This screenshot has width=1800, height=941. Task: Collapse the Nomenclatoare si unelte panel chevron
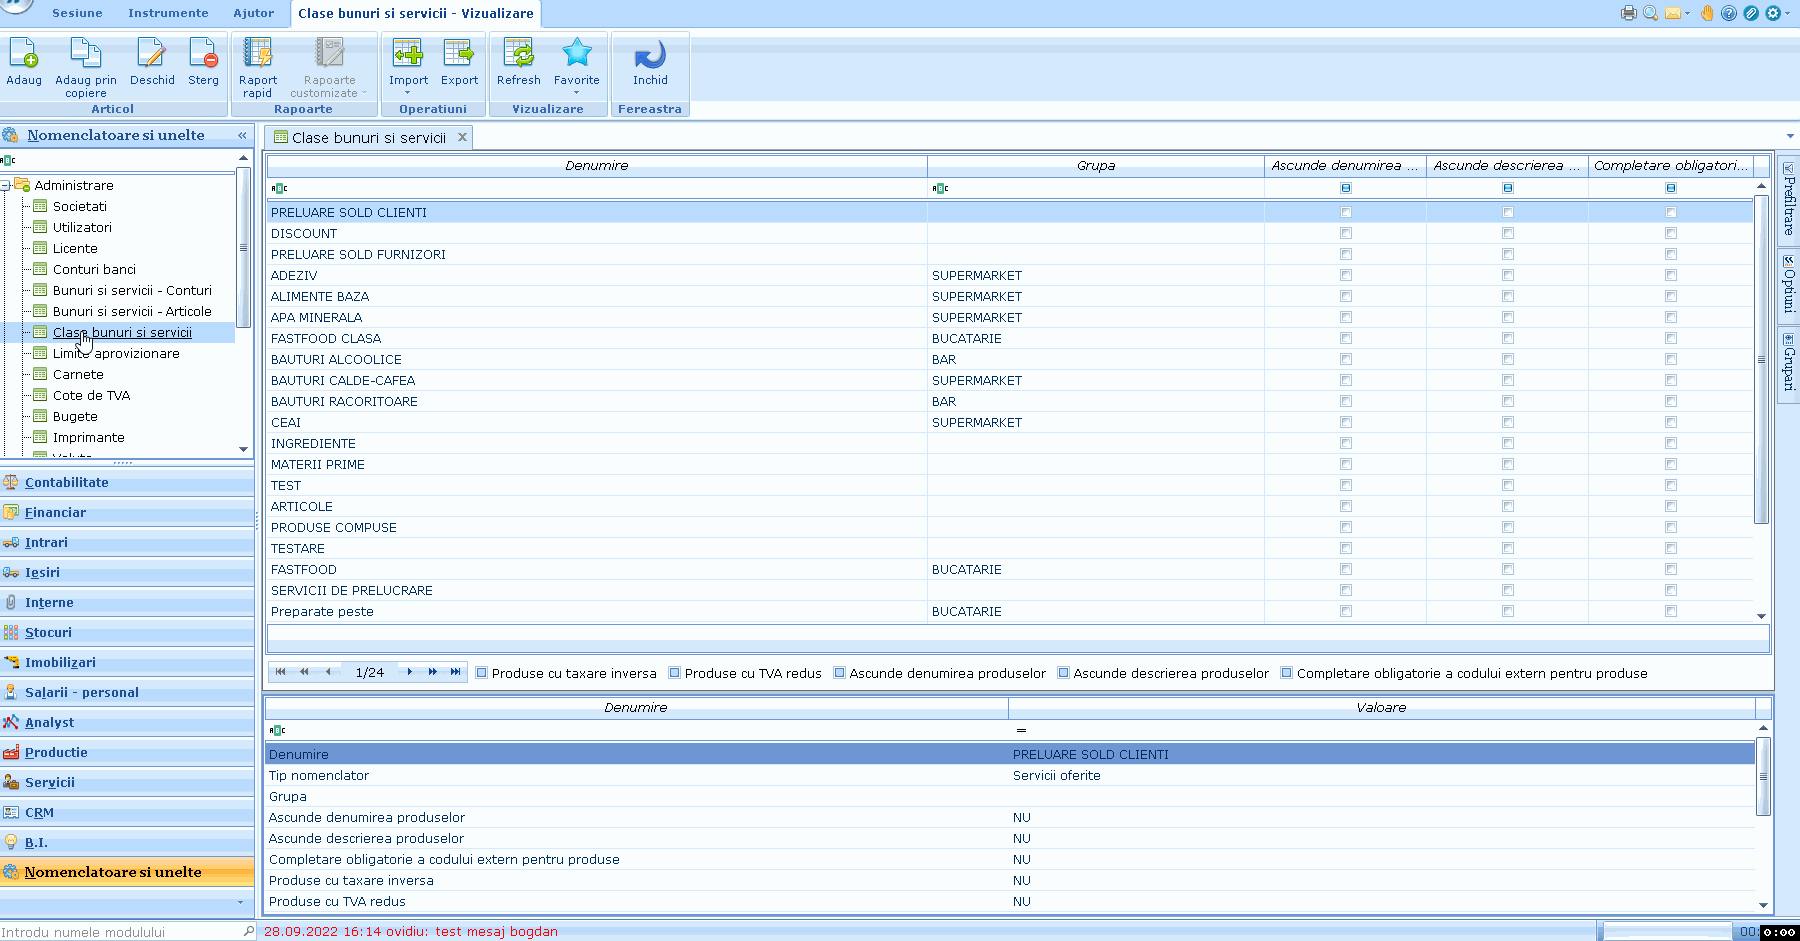242,135
